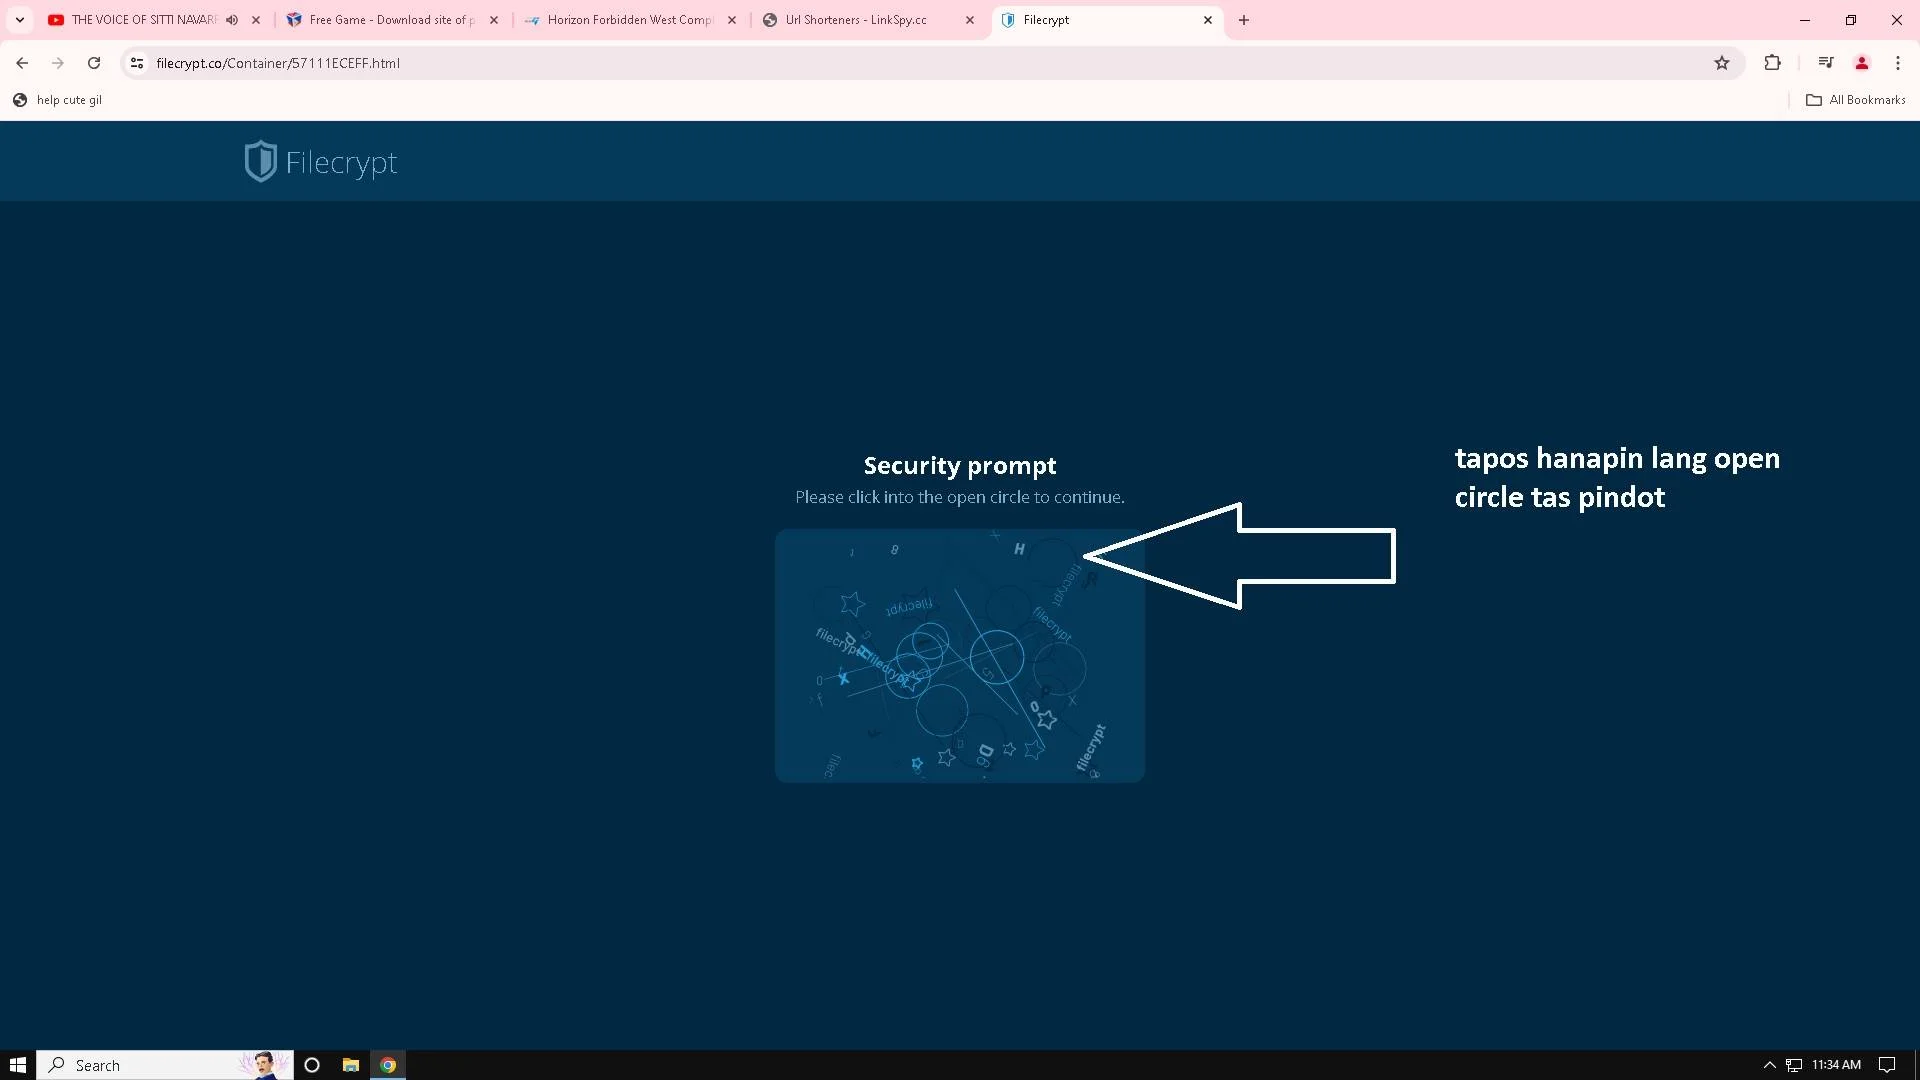Image resolution: width=1920 pixels, height=1080 pixels.
Task: Open the network status tray icon
Action: pyautogui.click(x=1794, y=1065)
